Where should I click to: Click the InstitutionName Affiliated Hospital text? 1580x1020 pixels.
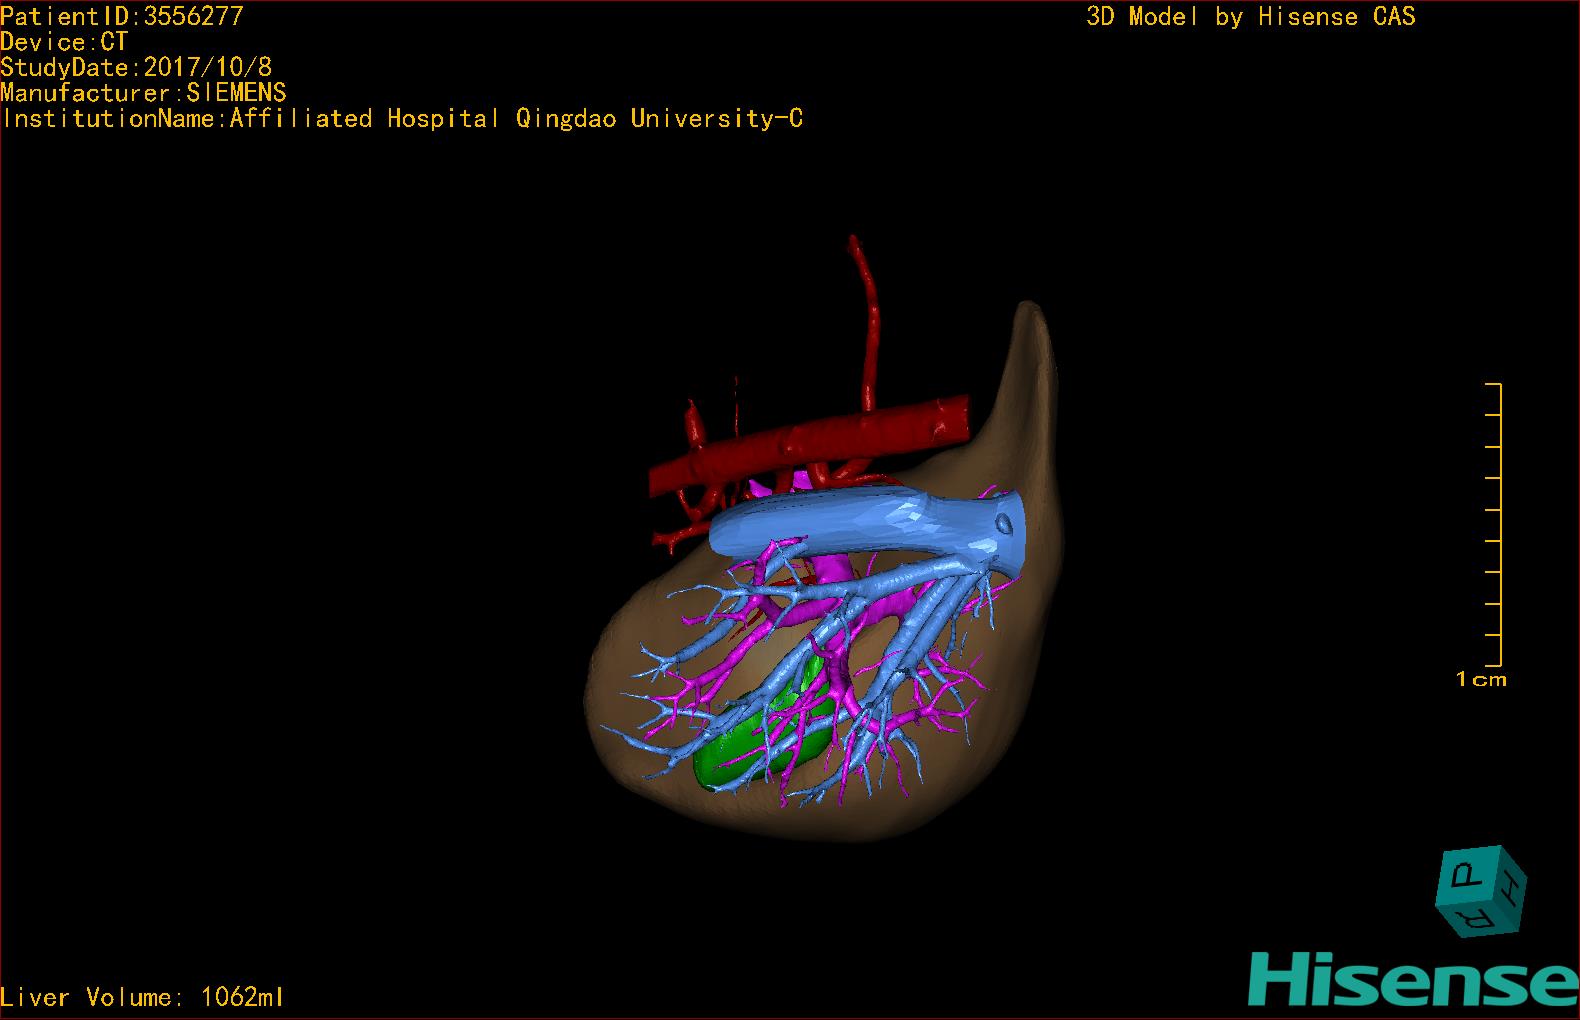click(402, 119)
